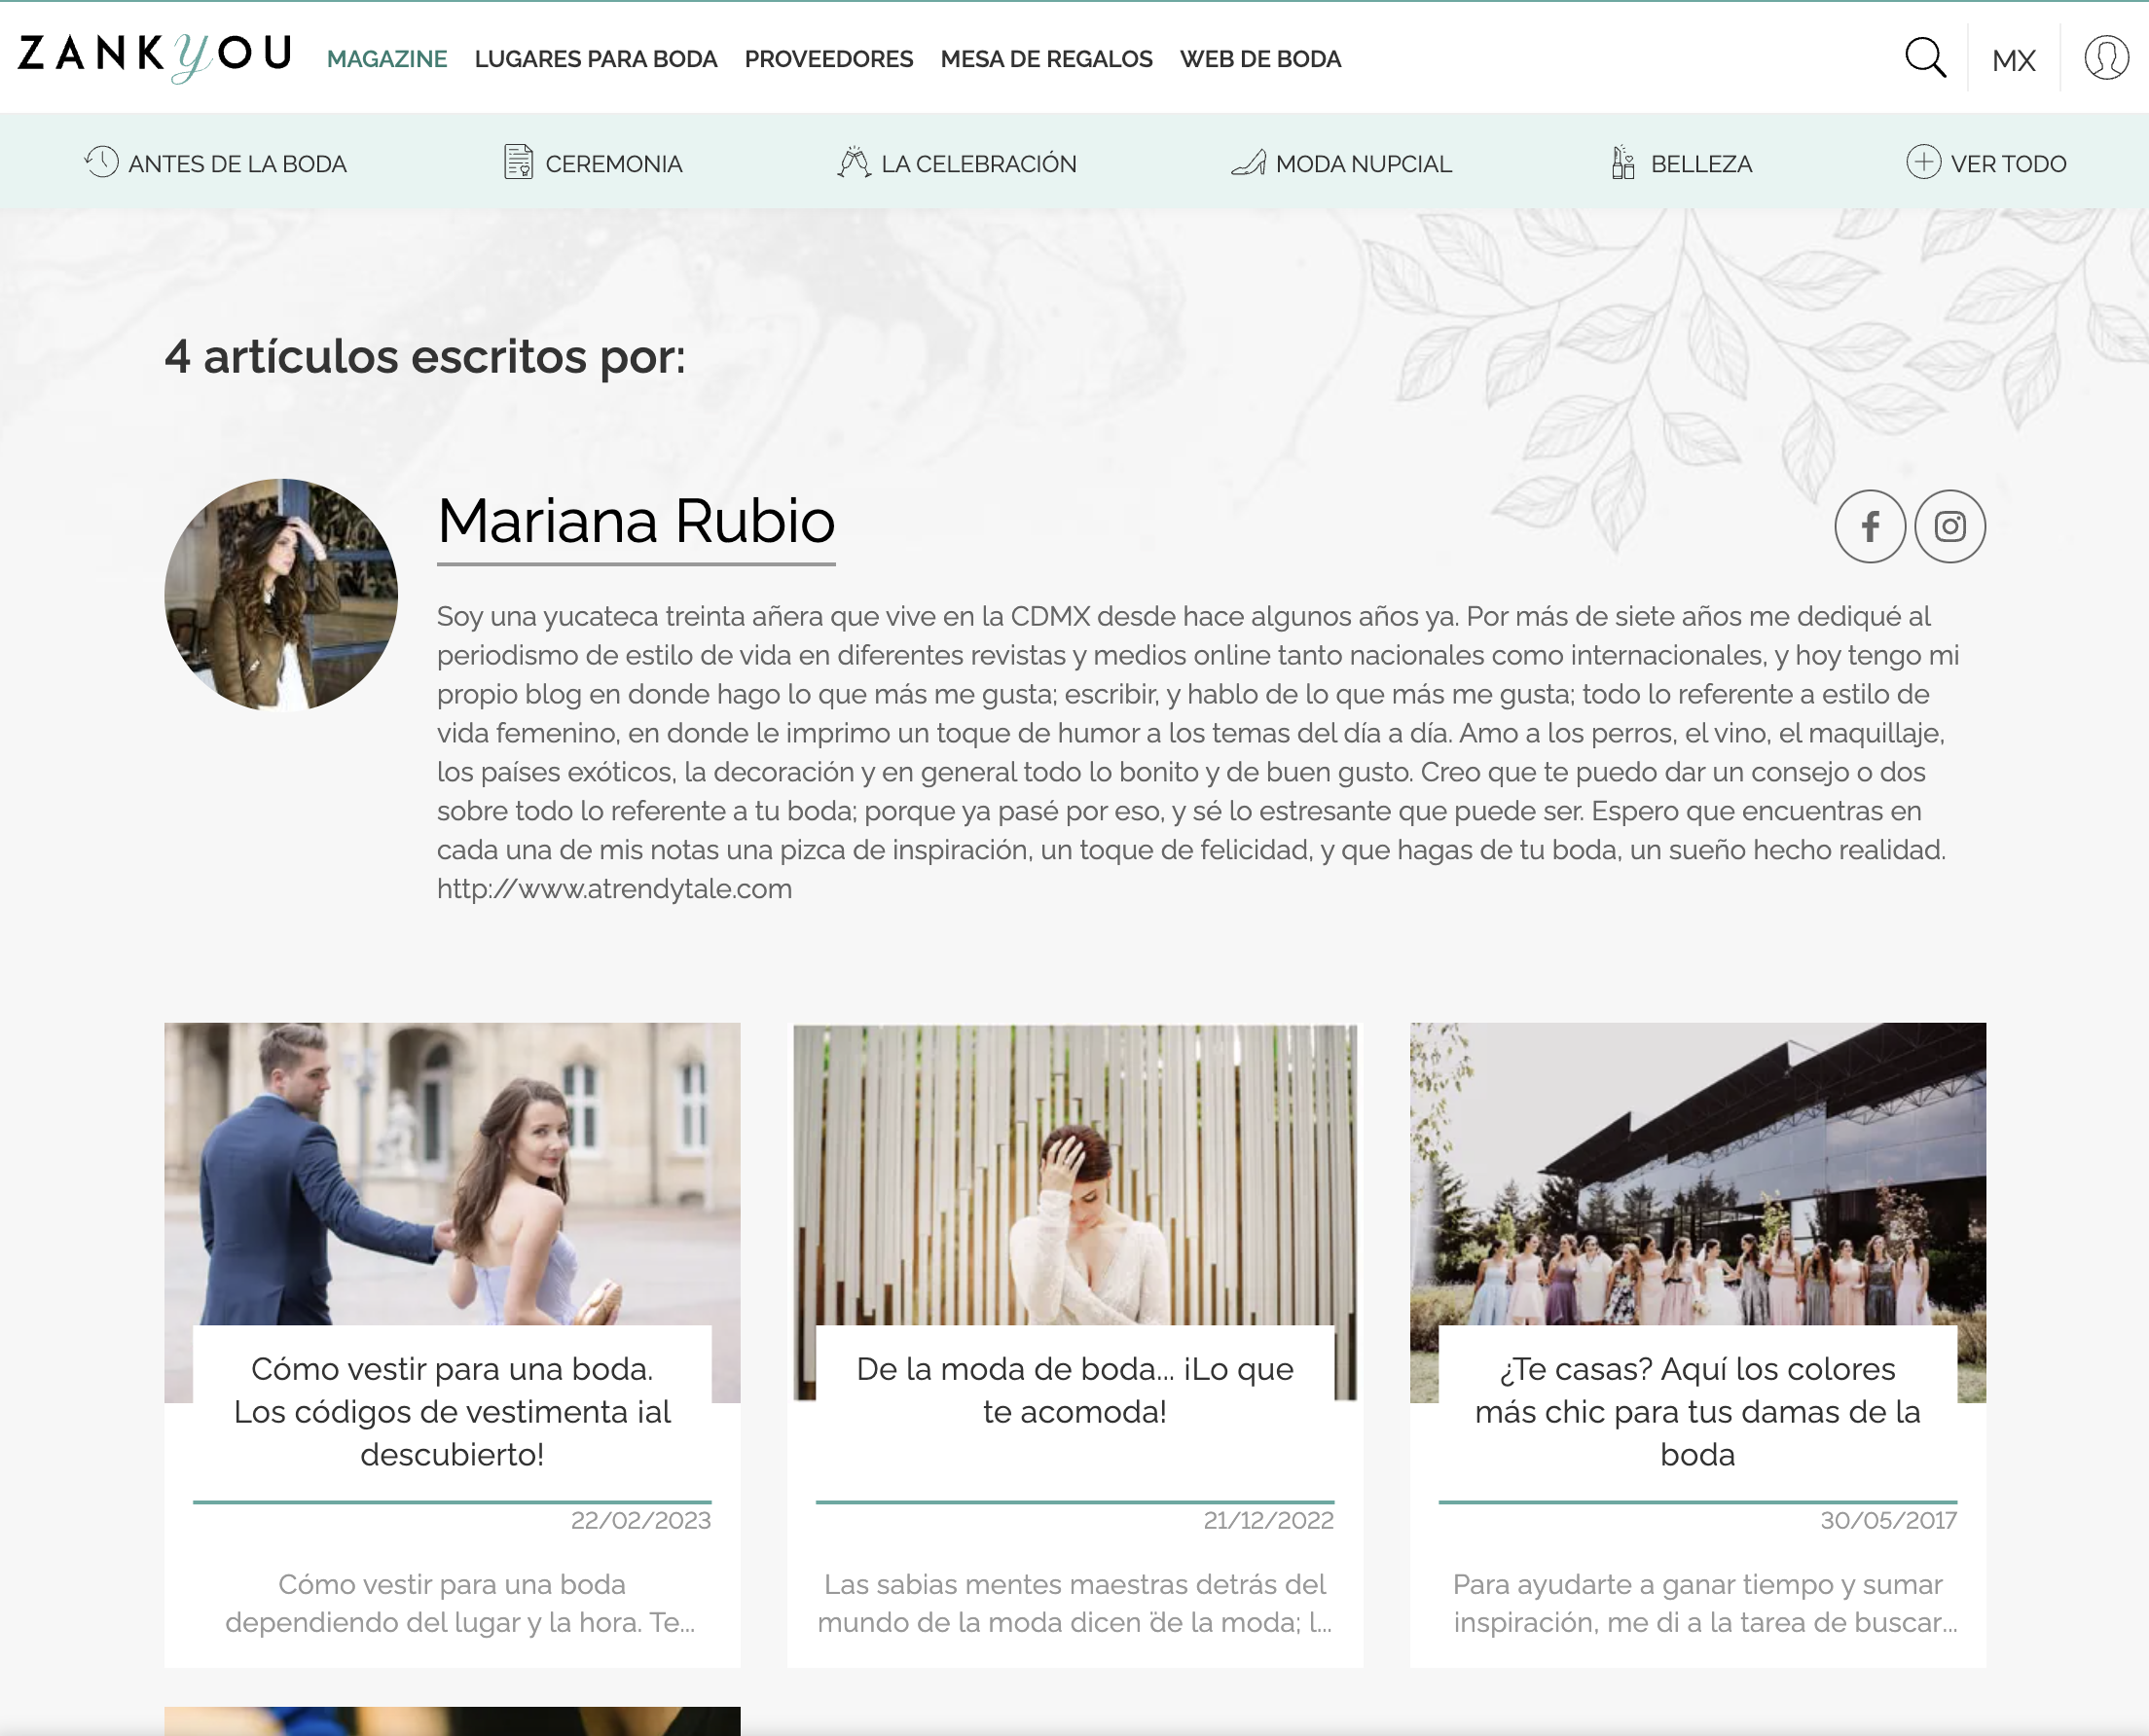Open Mariana Rubio's Facebook profile icon
2149x1736 pixels.
click(x=1870, y=526)
